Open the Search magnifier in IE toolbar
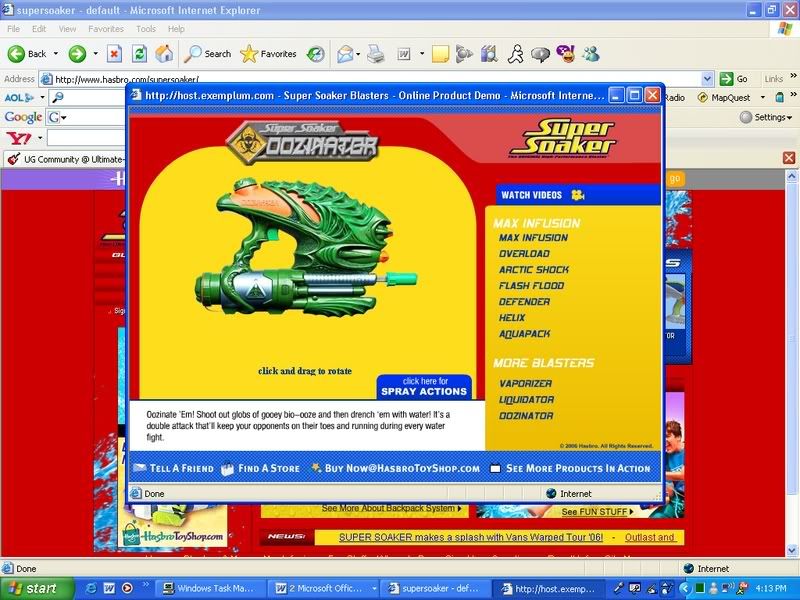Image resolution: width=800 pixels, height=600 pixels. tap(208, 54)
